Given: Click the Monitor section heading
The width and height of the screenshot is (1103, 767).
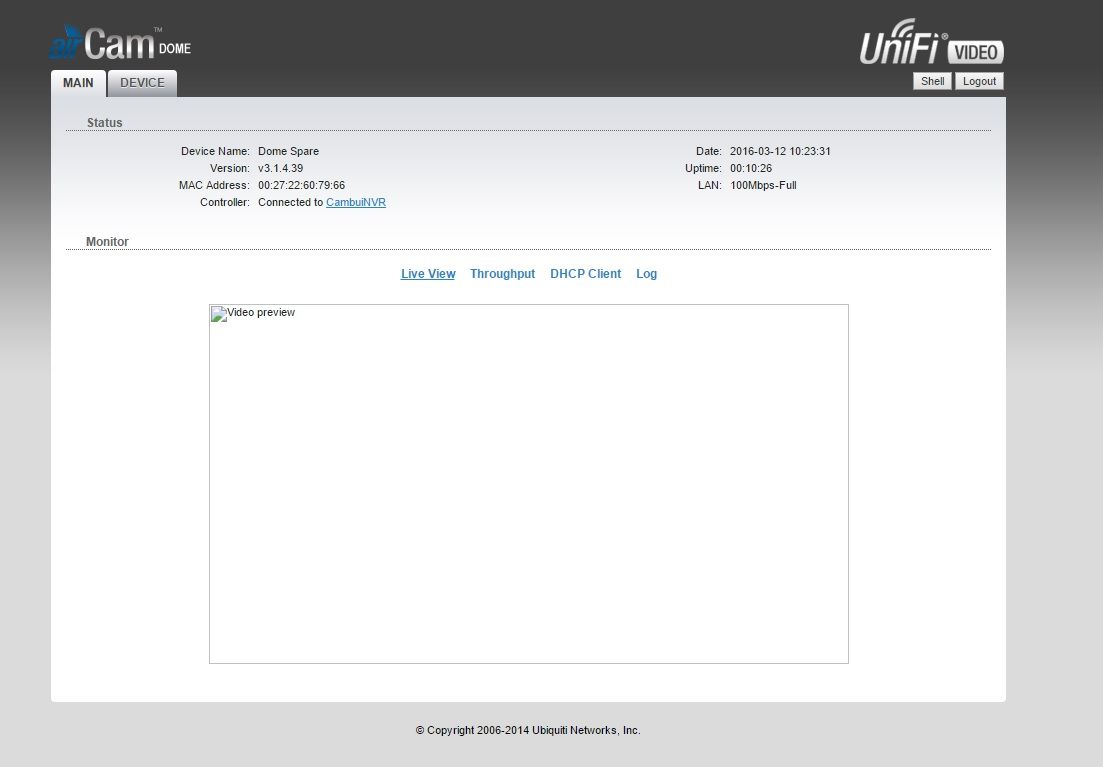Looking at the screenshot, I should pyautogui.click(x=107, y=242).
